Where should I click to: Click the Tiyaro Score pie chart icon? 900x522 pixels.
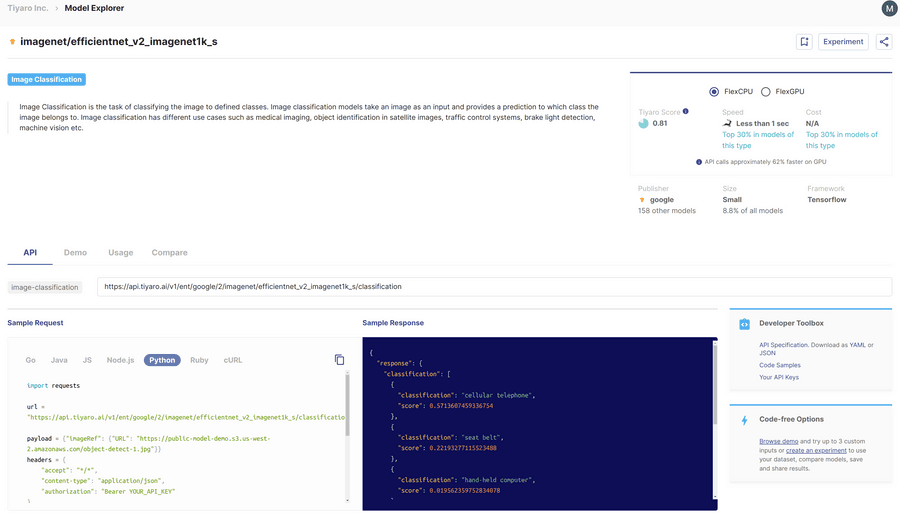(x=643, y=123)
